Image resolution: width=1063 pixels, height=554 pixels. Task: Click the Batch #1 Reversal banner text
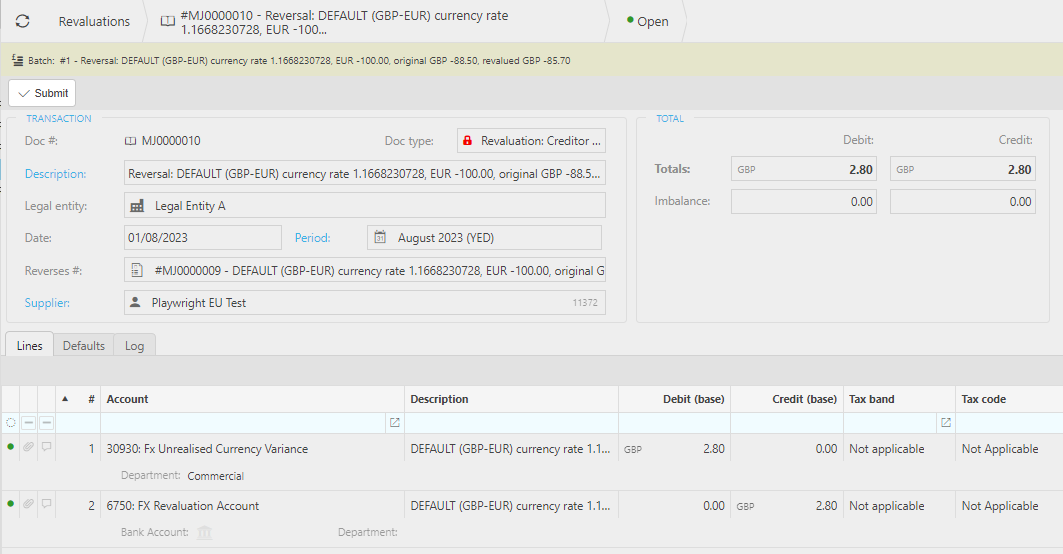coord(299,60)
